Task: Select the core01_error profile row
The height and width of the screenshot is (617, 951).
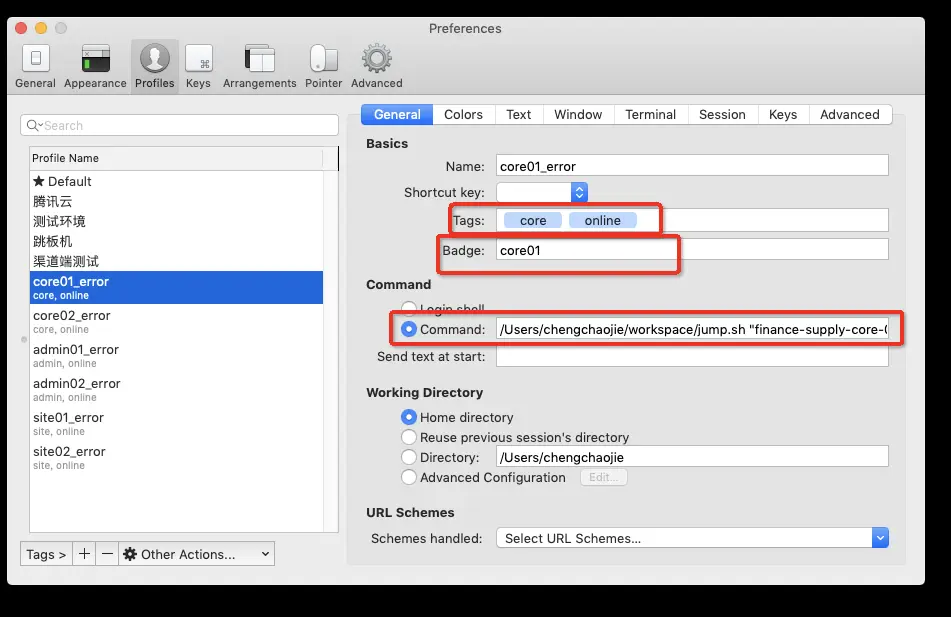Action: click(176, 288)
